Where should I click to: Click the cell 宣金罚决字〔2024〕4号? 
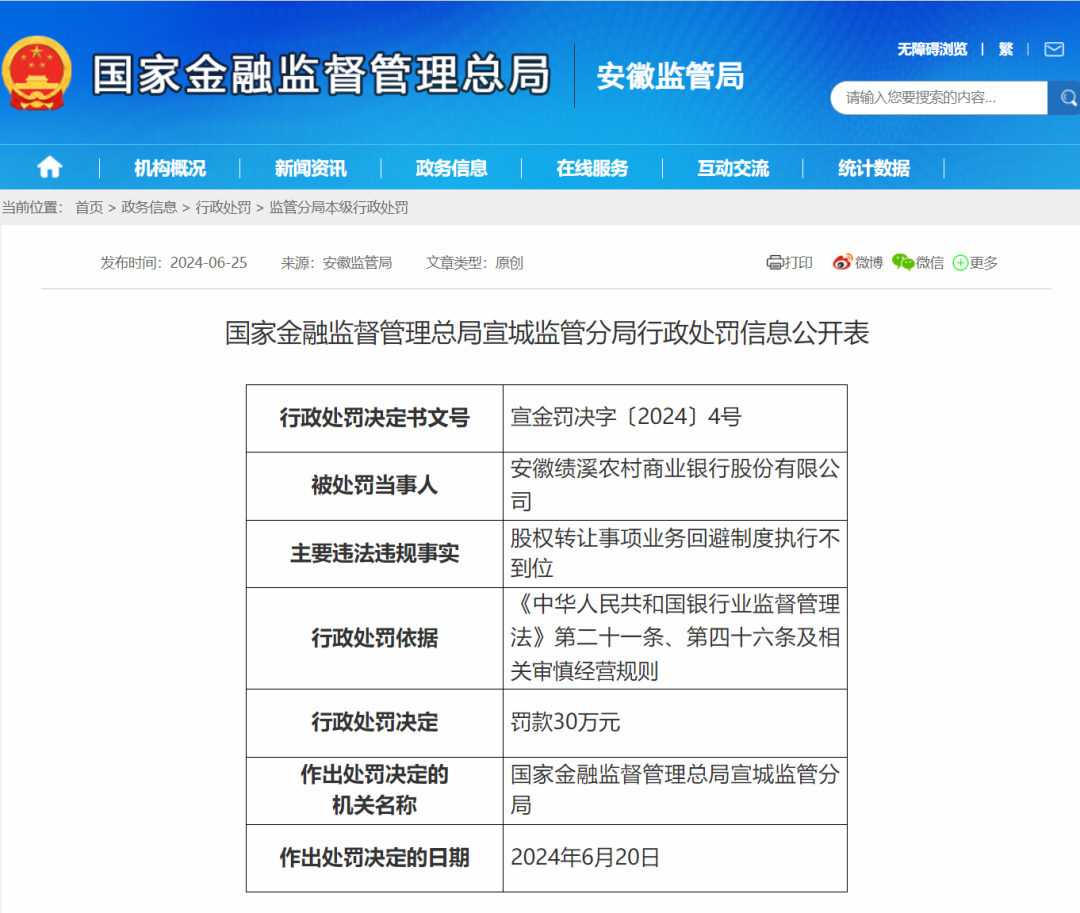click(675, 418)
